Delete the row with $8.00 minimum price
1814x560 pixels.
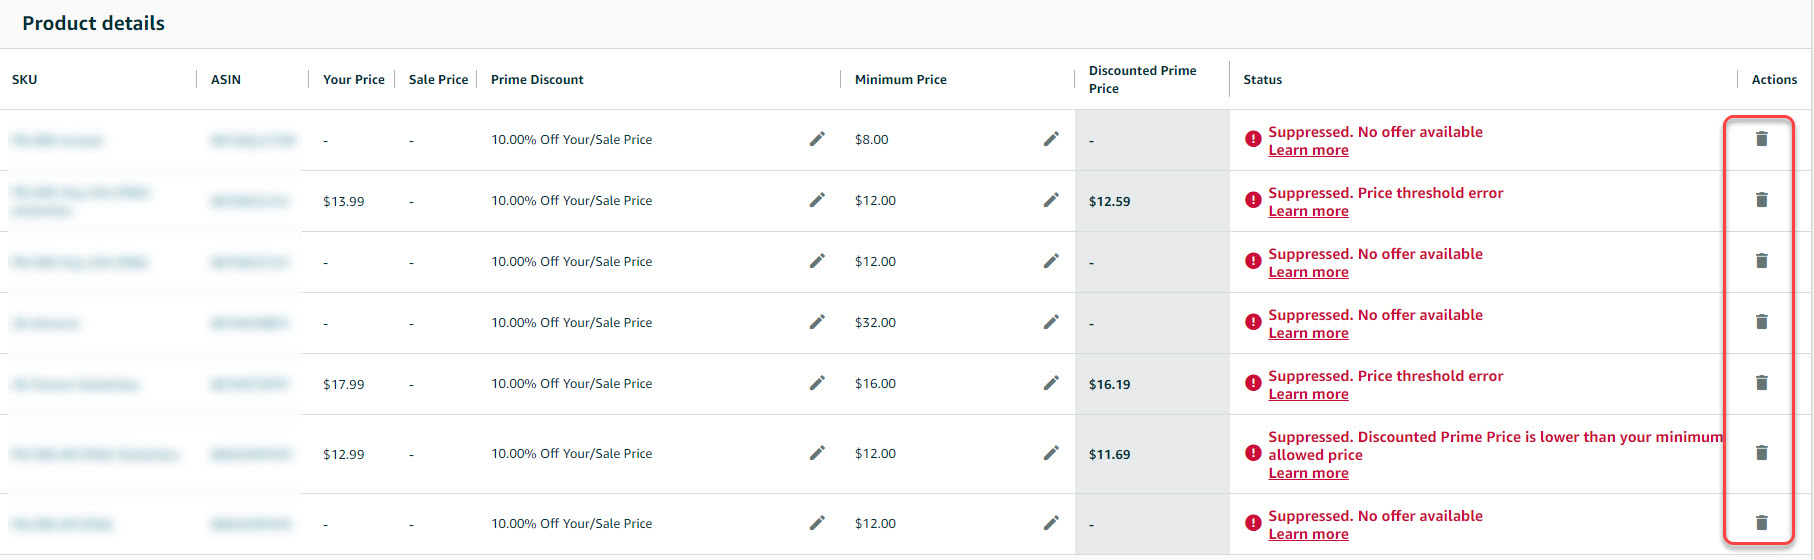pyautogui.click(x=1761, y=139)
